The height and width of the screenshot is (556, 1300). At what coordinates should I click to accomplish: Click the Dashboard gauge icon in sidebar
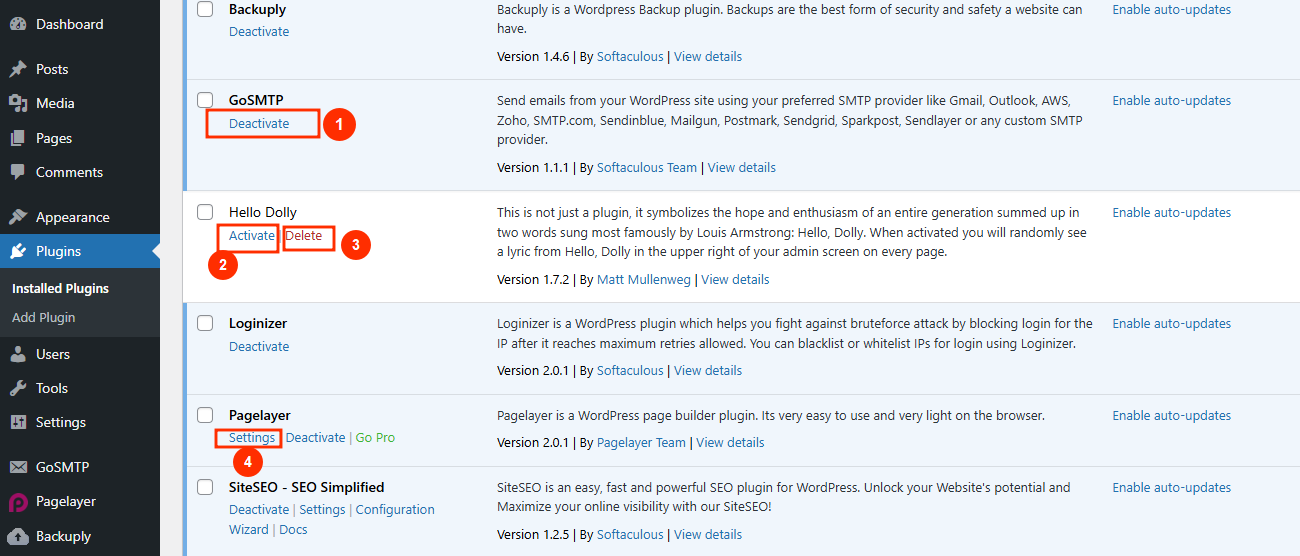17,24
